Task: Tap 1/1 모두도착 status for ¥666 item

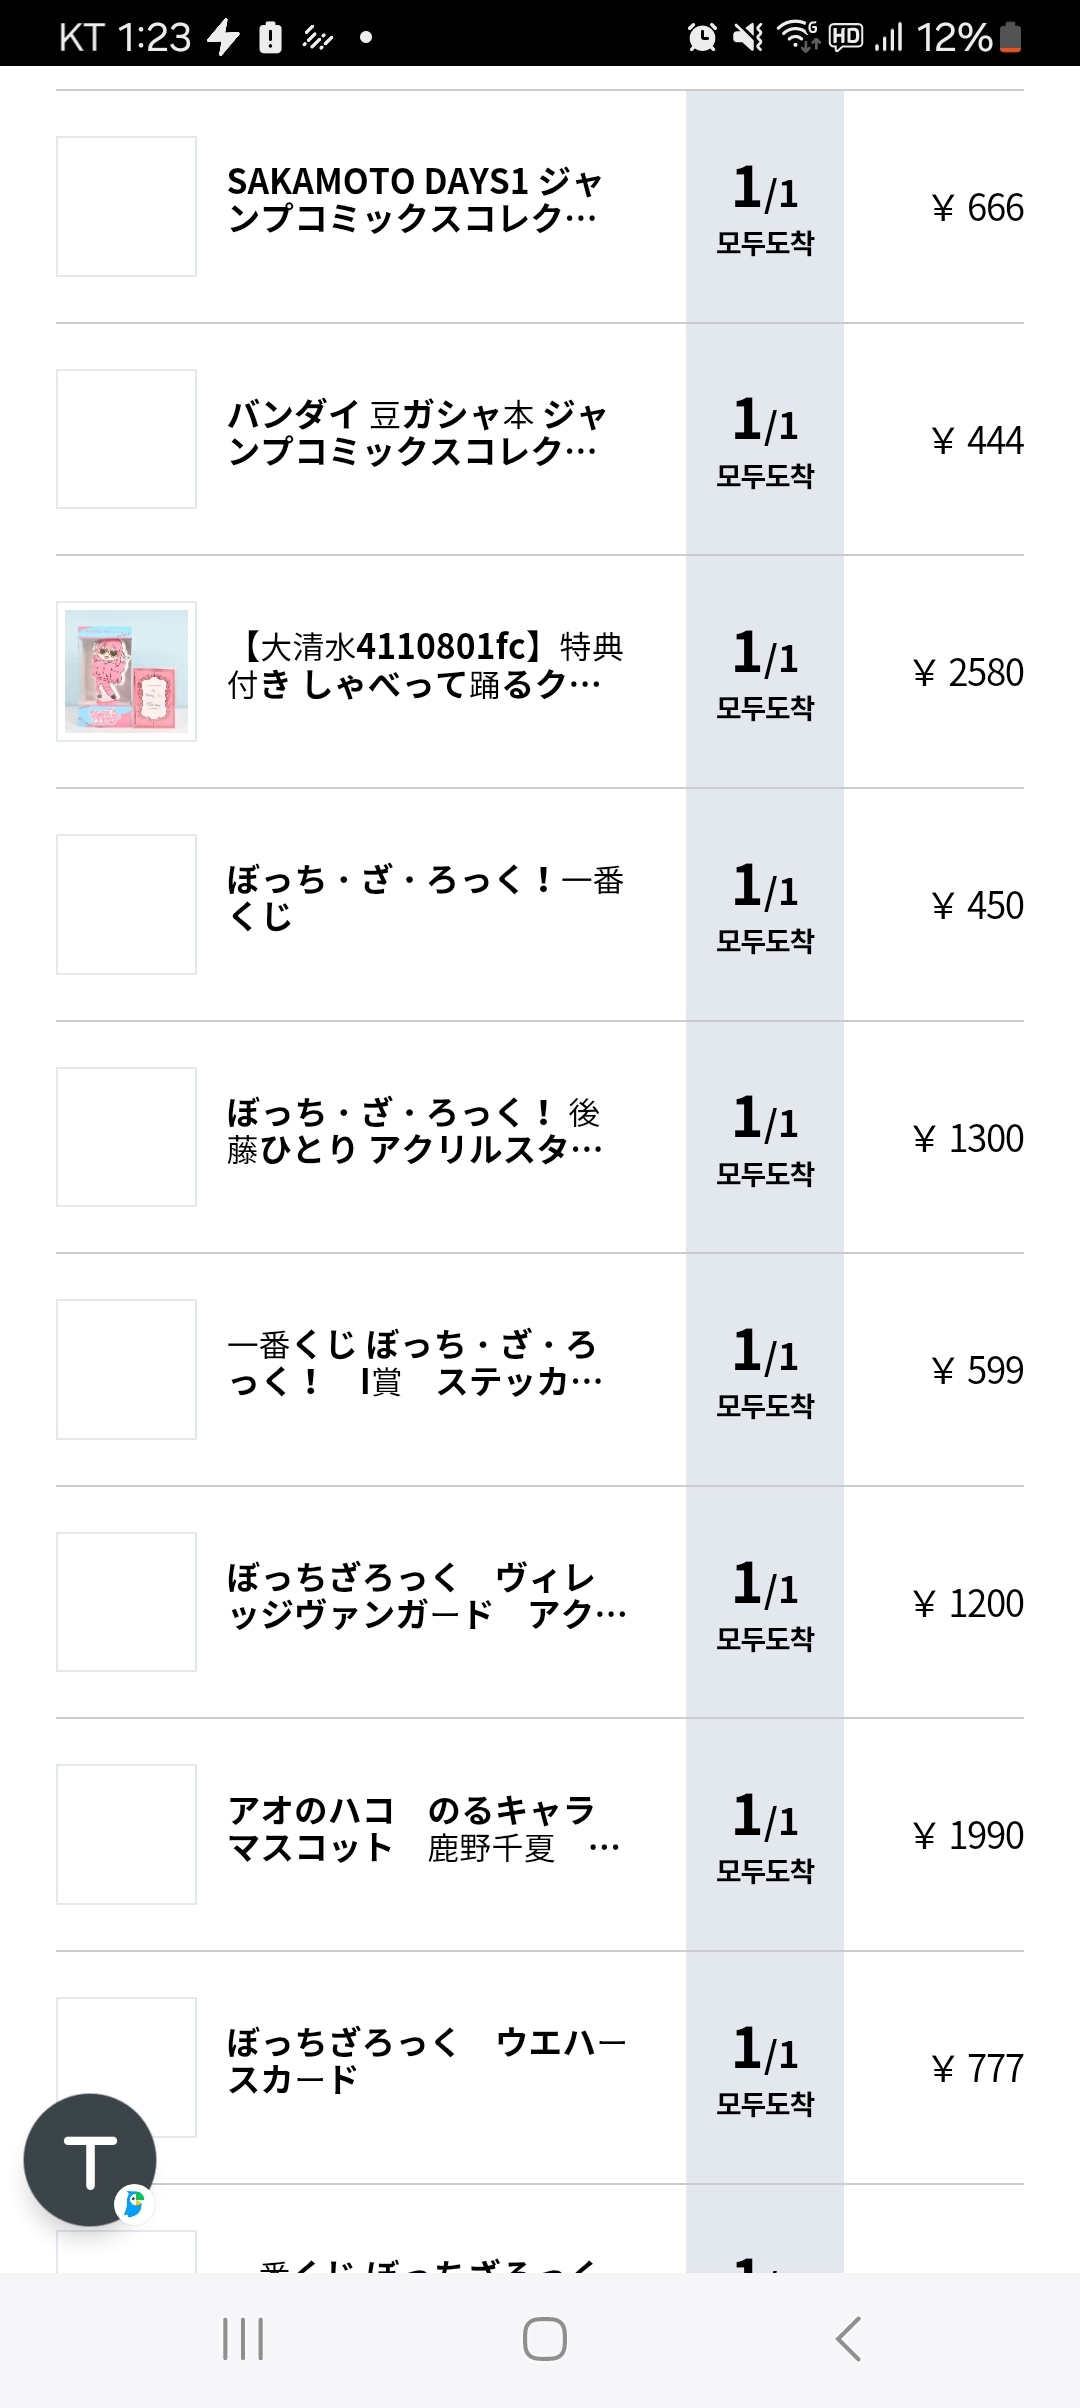Action: click(x=765, y=207)
